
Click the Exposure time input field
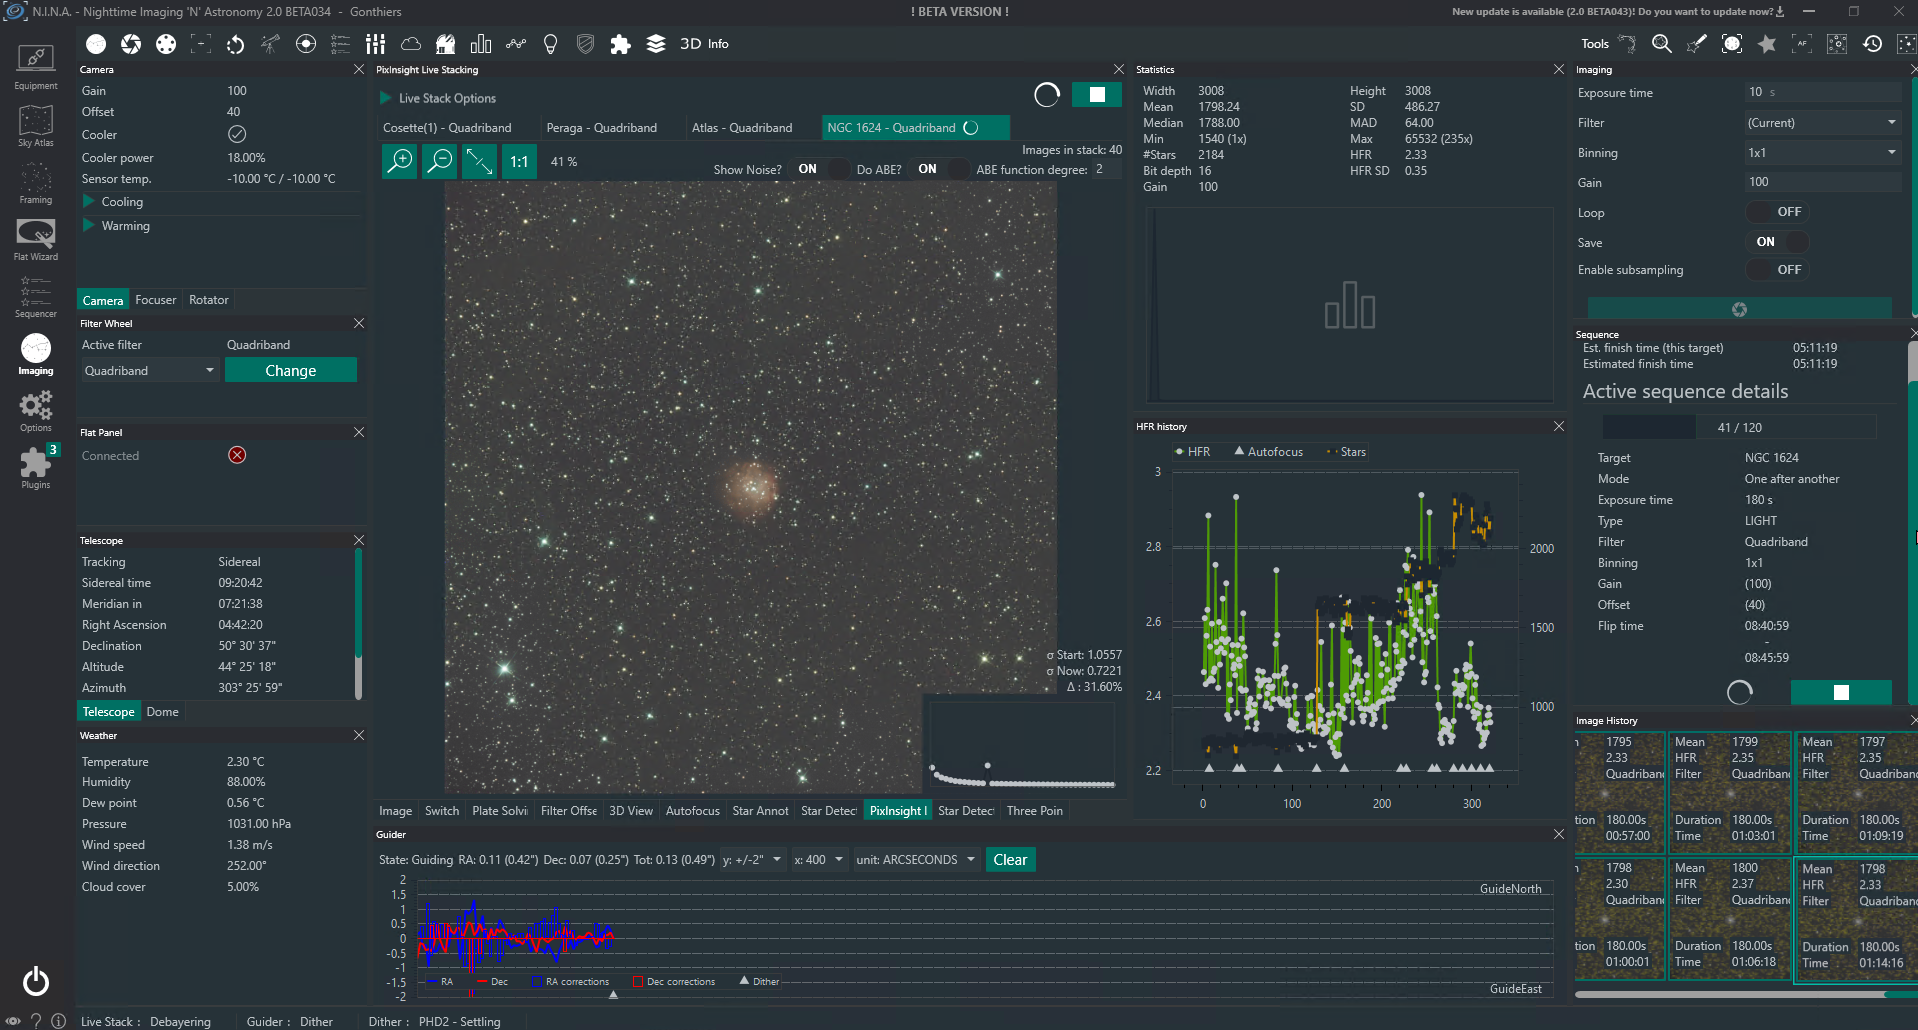click(1823, 92)
